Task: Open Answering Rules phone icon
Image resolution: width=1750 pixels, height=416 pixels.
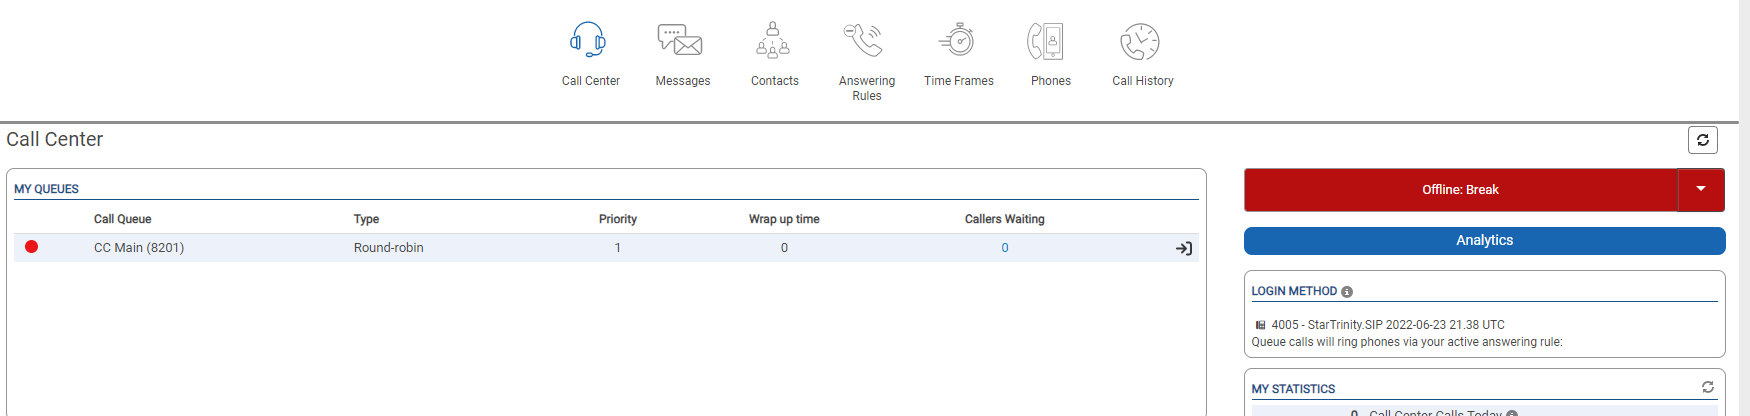Action: pyautogui.click(x=863, y=41)
